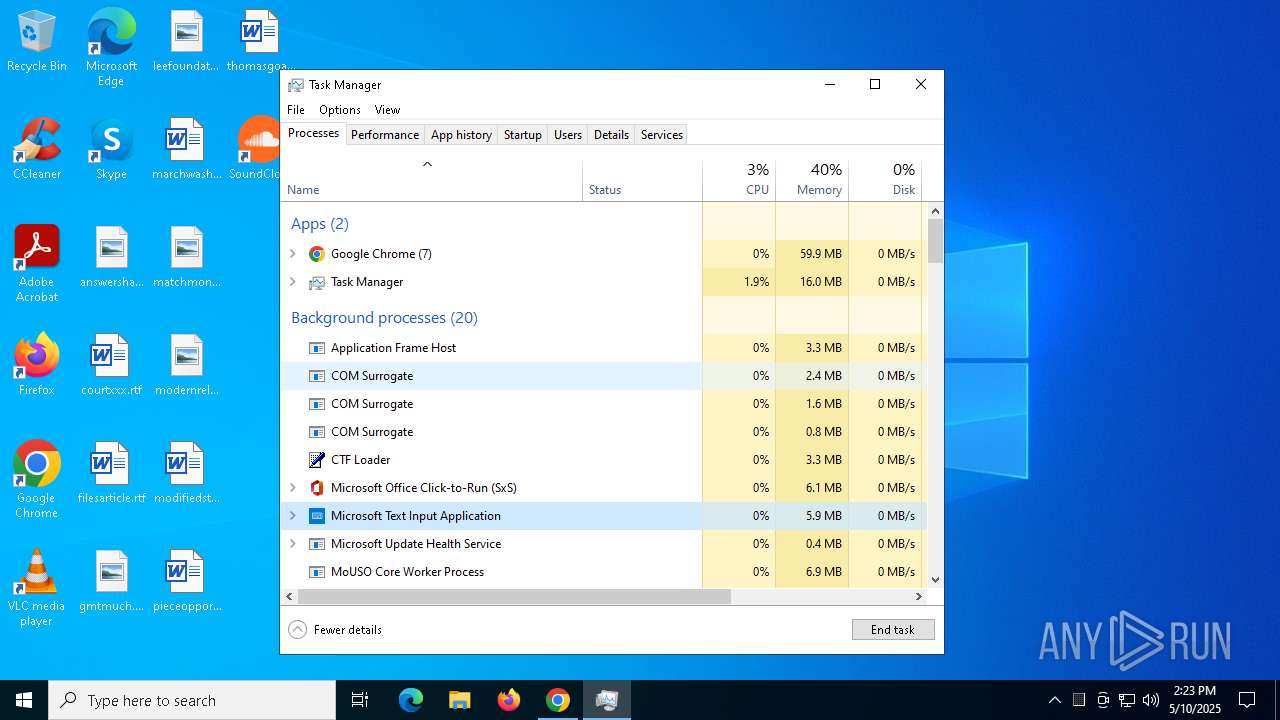Click the Task View taskbar button
This screenshot has height=720, width=1280.
point(360,700)
